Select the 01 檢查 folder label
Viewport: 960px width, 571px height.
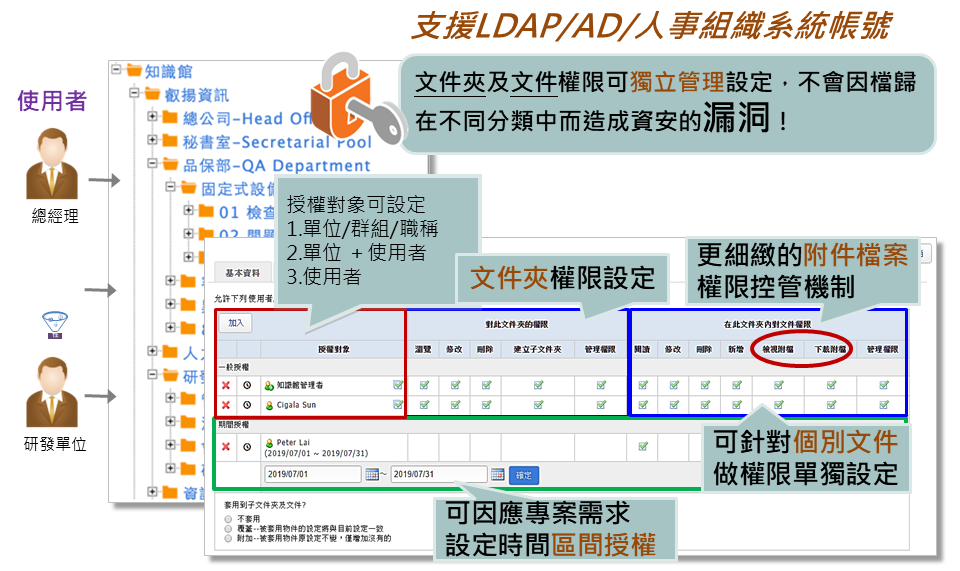click(x=247, y=212)
